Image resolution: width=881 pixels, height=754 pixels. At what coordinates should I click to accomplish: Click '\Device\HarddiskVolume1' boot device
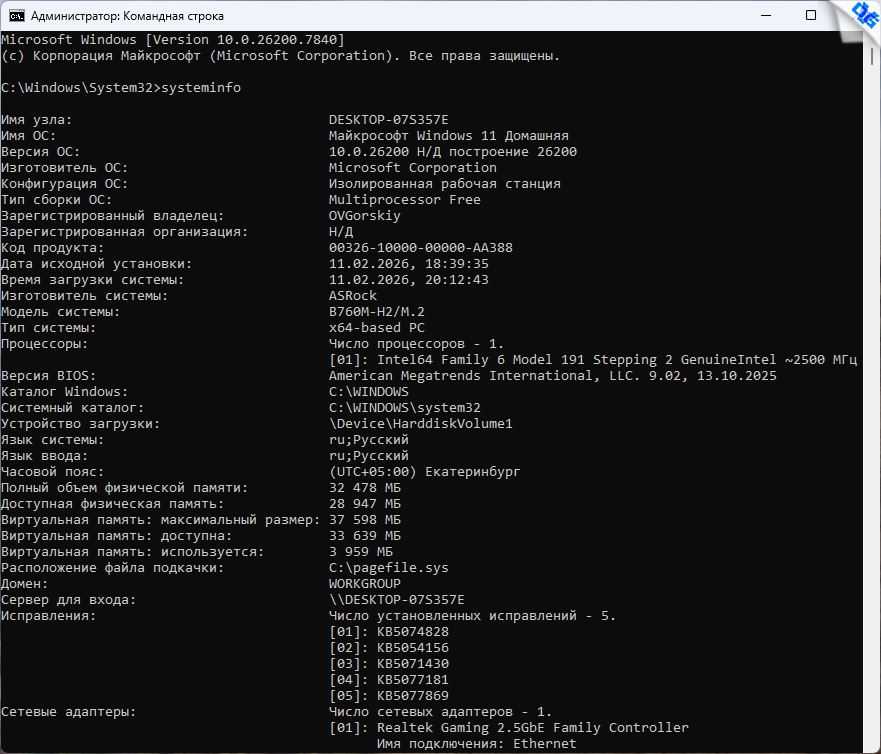(x=421, y=424)
